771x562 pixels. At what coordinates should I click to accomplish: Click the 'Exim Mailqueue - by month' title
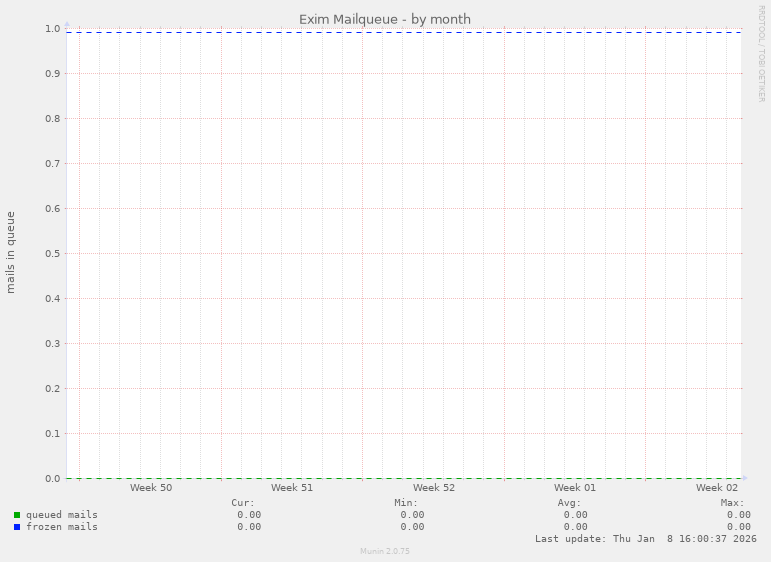[x=385, y=19]
